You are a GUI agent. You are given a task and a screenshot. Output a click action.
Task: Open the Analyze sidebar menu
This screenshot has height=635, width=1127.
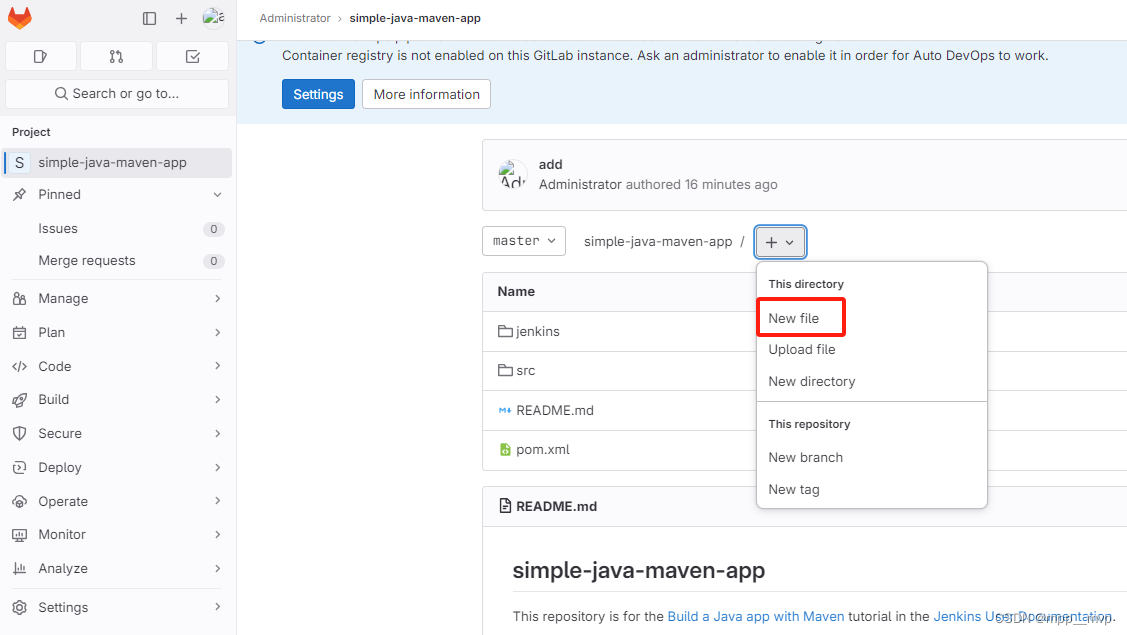tap(118, 568)
